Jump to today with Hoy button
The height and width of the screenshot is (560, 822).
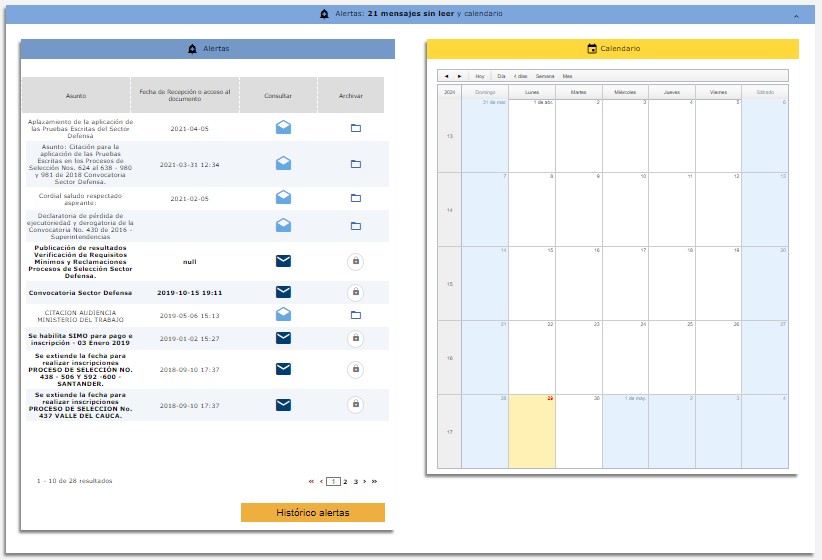[x=480, y=76]
